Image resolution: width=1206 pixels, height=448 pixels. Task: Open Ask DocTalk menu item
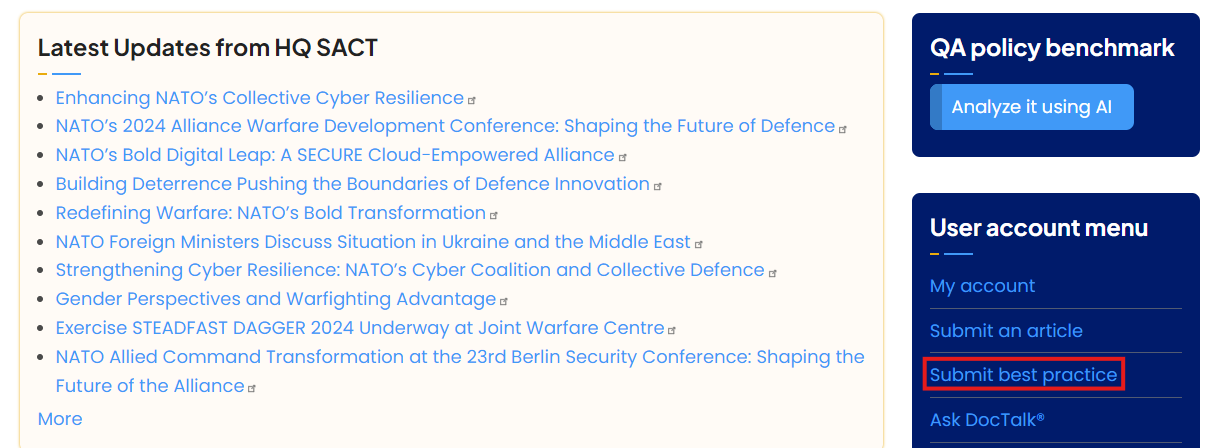(x=987, y=420)
